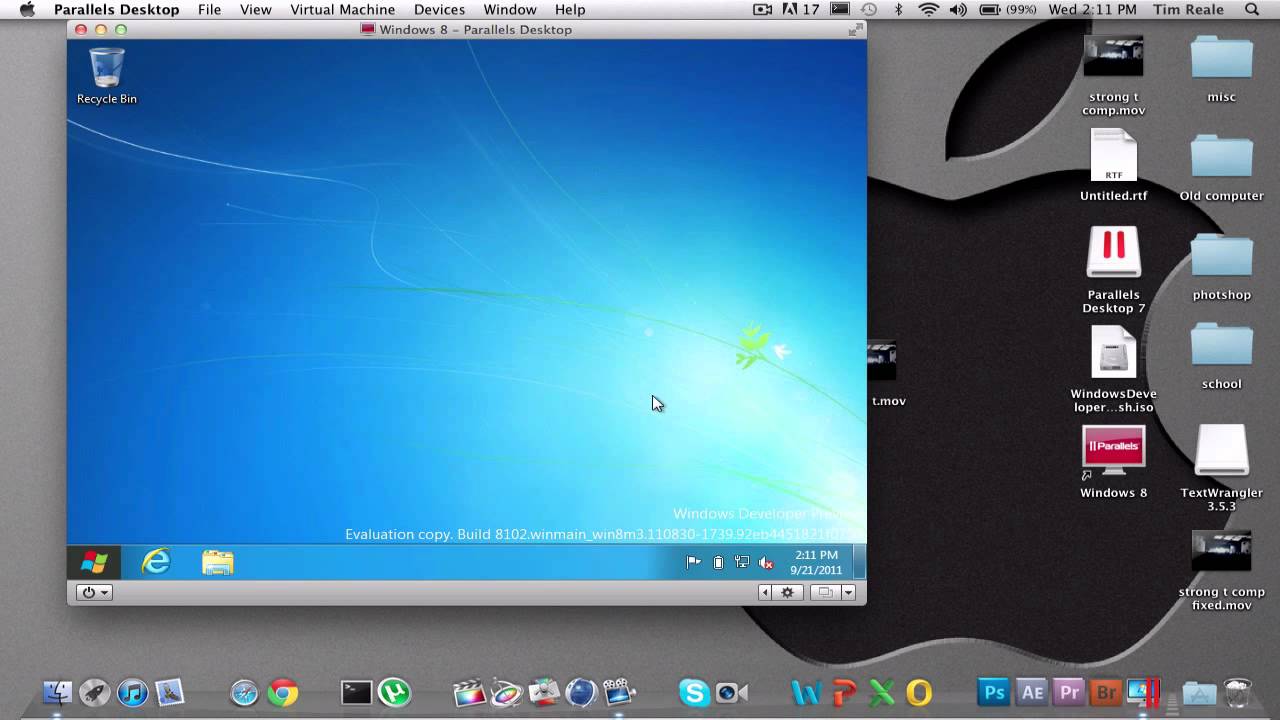Open the Recycle Bin on Windows desktop
The width and height of the screenshot is (1280, 720).
pyautogui.click(x=107, y=77)
